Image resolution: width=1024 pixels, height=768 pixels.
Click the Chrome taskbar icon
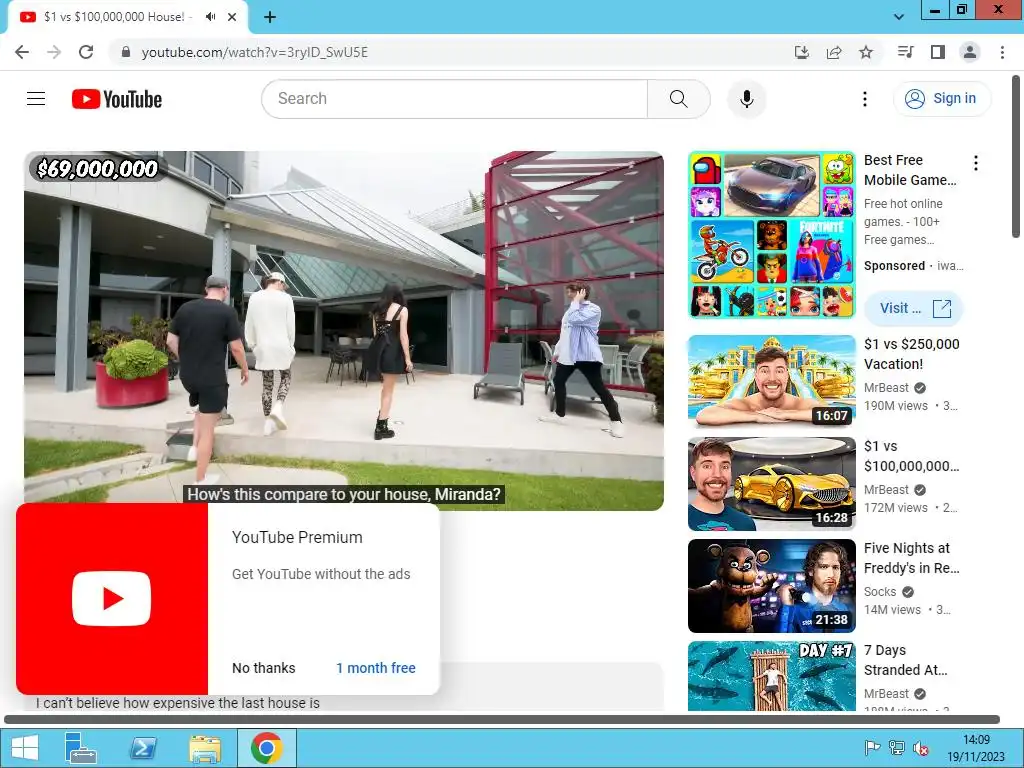point(266,748)
